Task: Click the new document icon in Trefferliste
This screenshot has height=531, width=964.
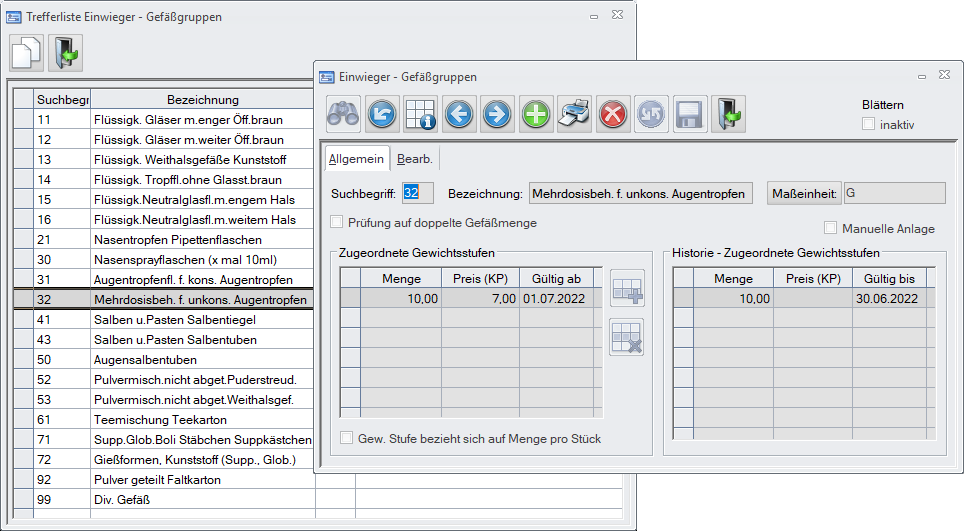Action: point(27,53)
